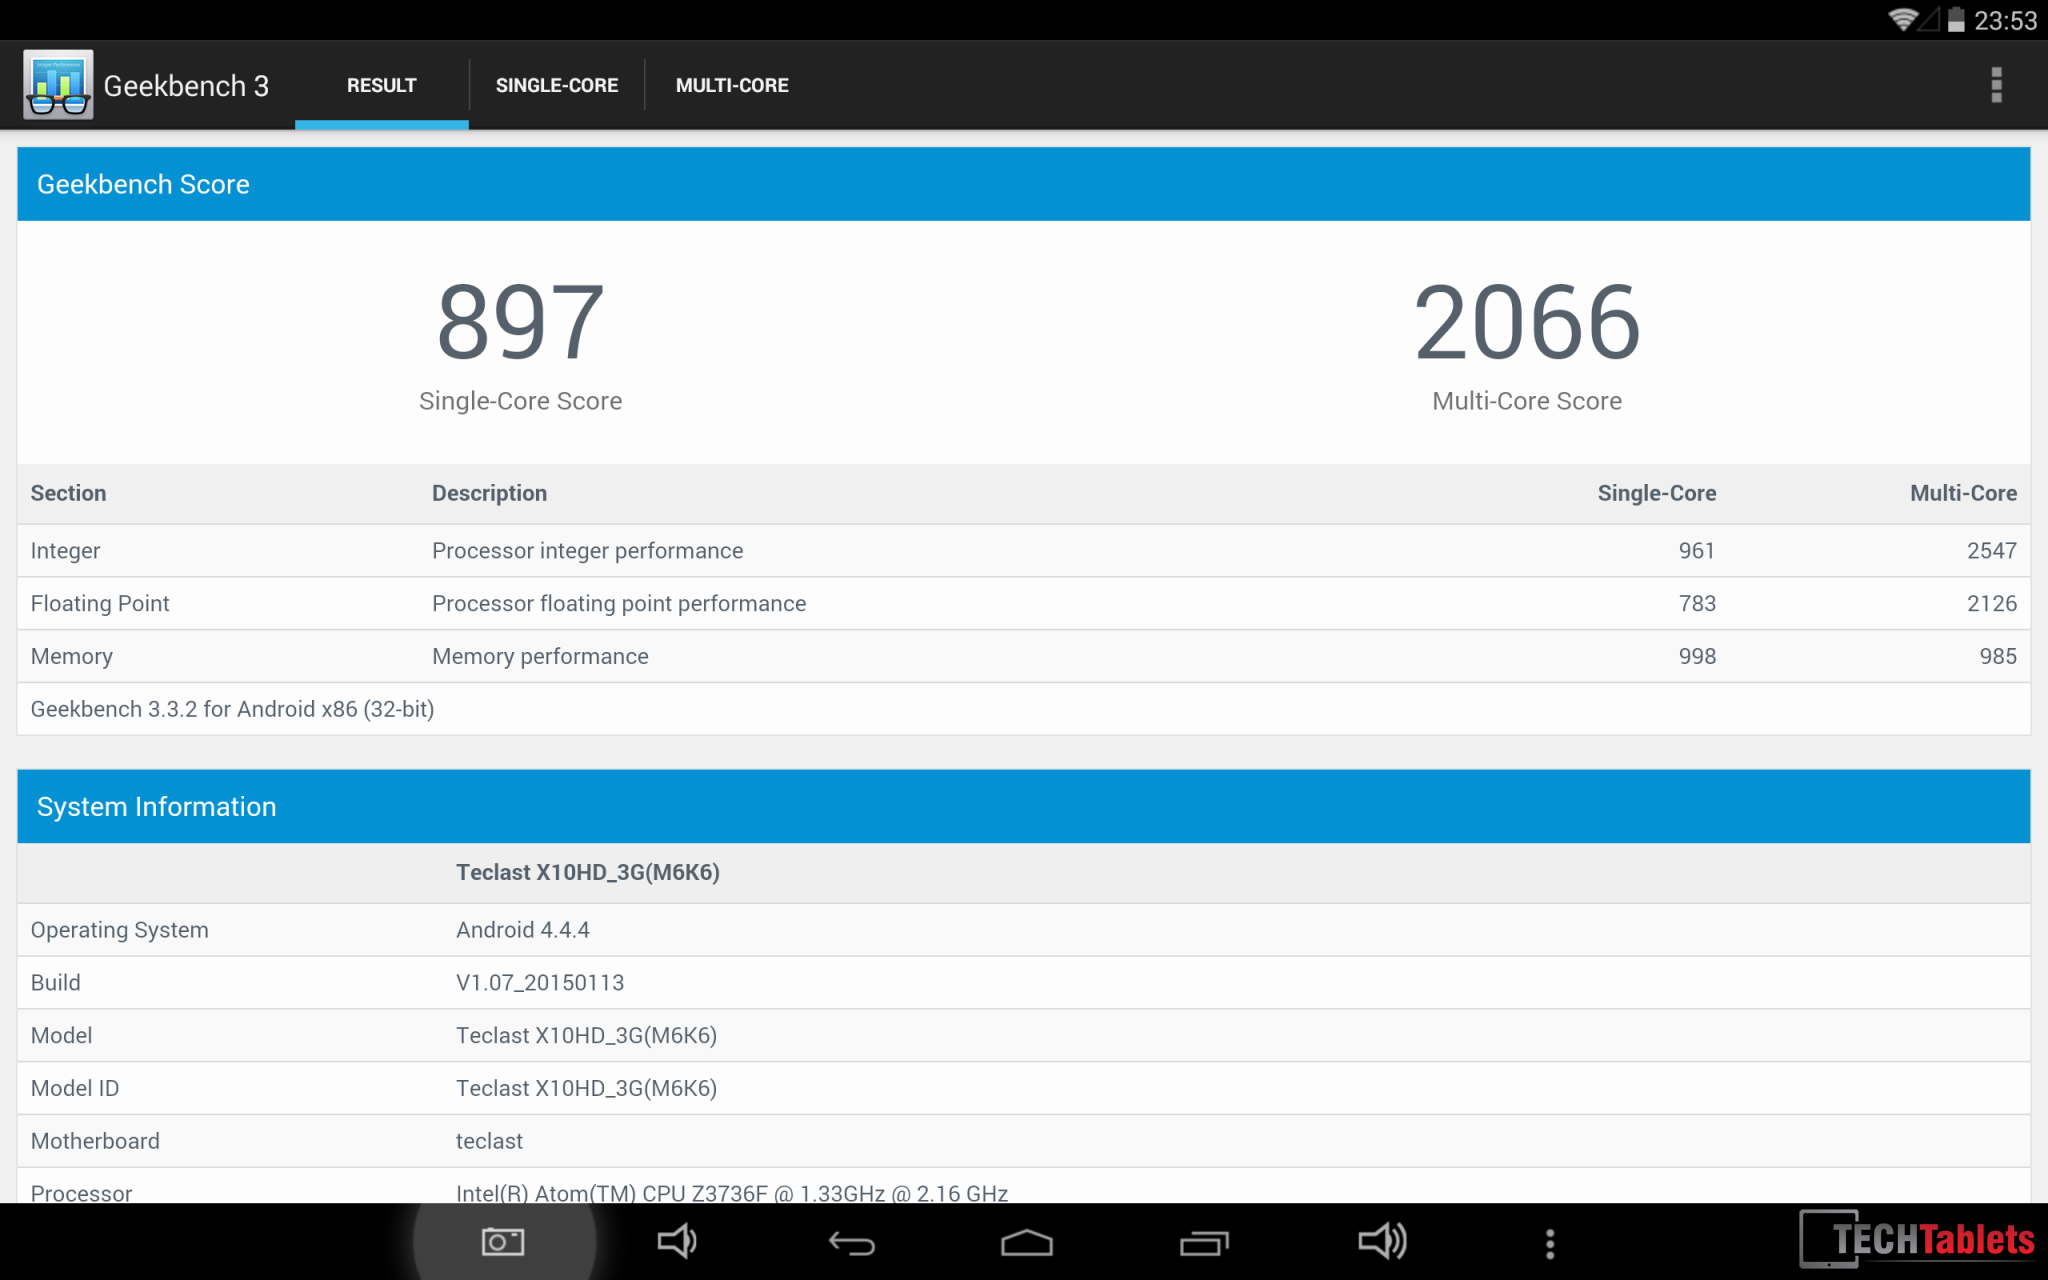Tap the 'Memory performance' description
This screenshot has height=1280, width=2048.
pyautogui.click(x=540, y=657)
